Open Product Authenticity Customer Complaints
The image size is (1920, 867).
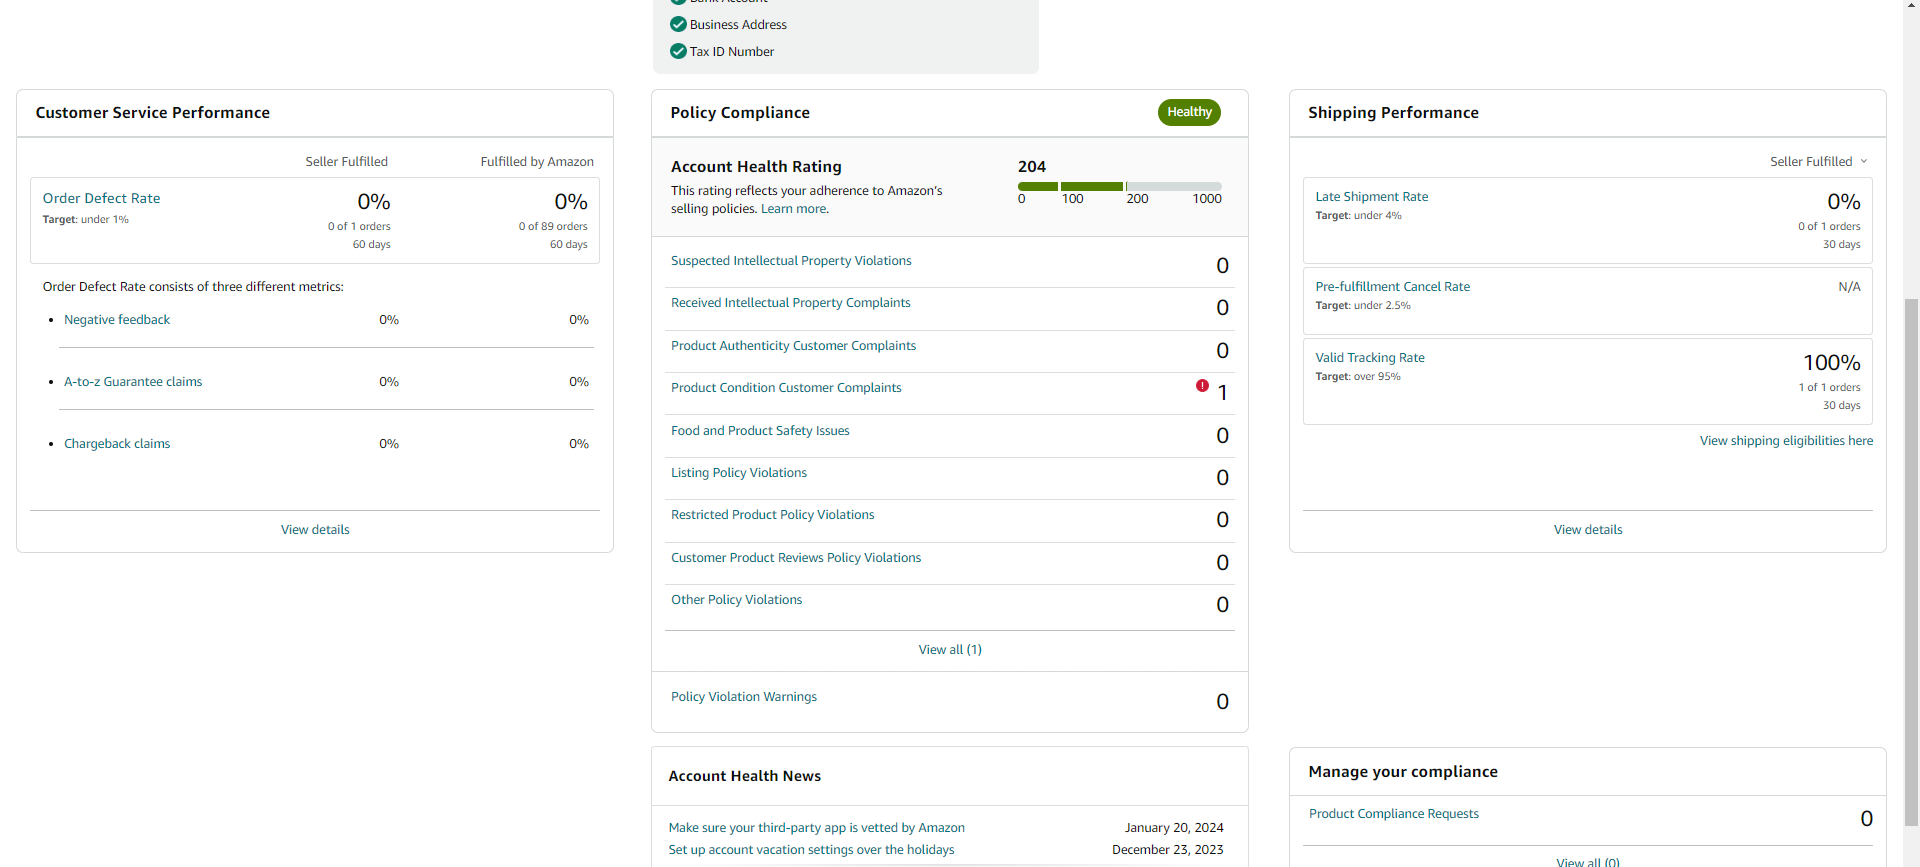(x=793, y=346)
